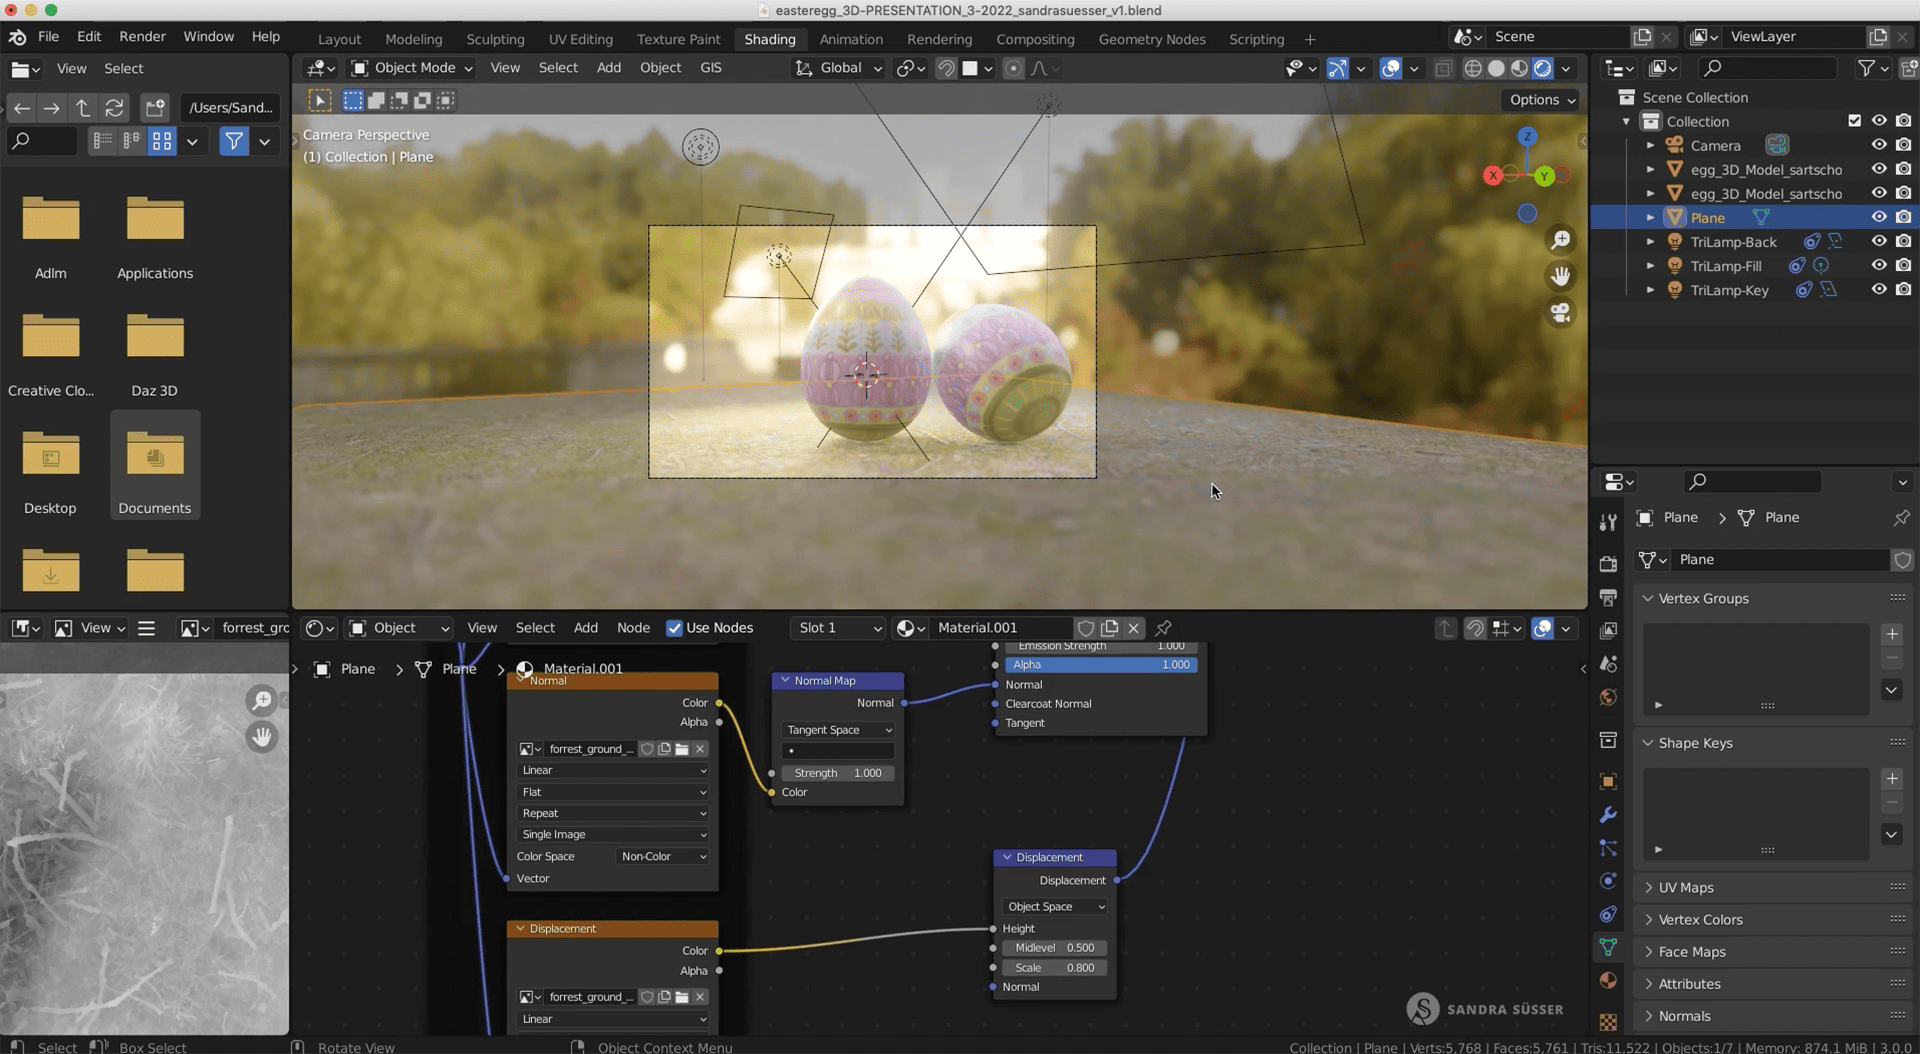Pin the node editor material
The height and width of the screenshot is (1054, 1920).
(x=1163, y=628)
